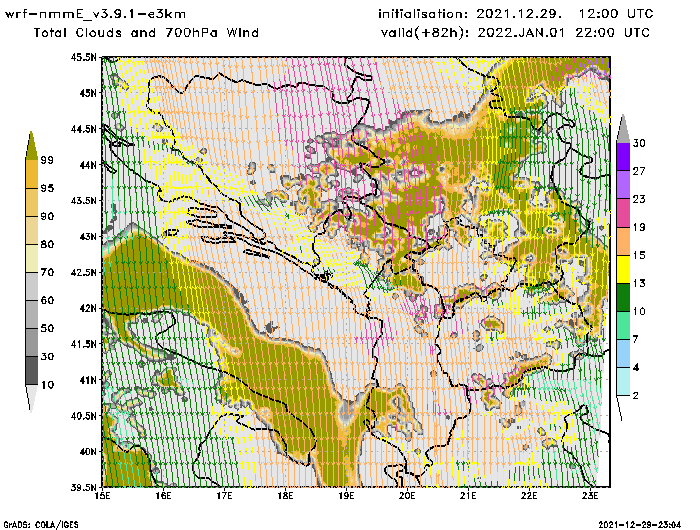Click the 21E longitude axis label
Image resolution: width=700 pixels, height=530 pixels.
click(468, 496)
